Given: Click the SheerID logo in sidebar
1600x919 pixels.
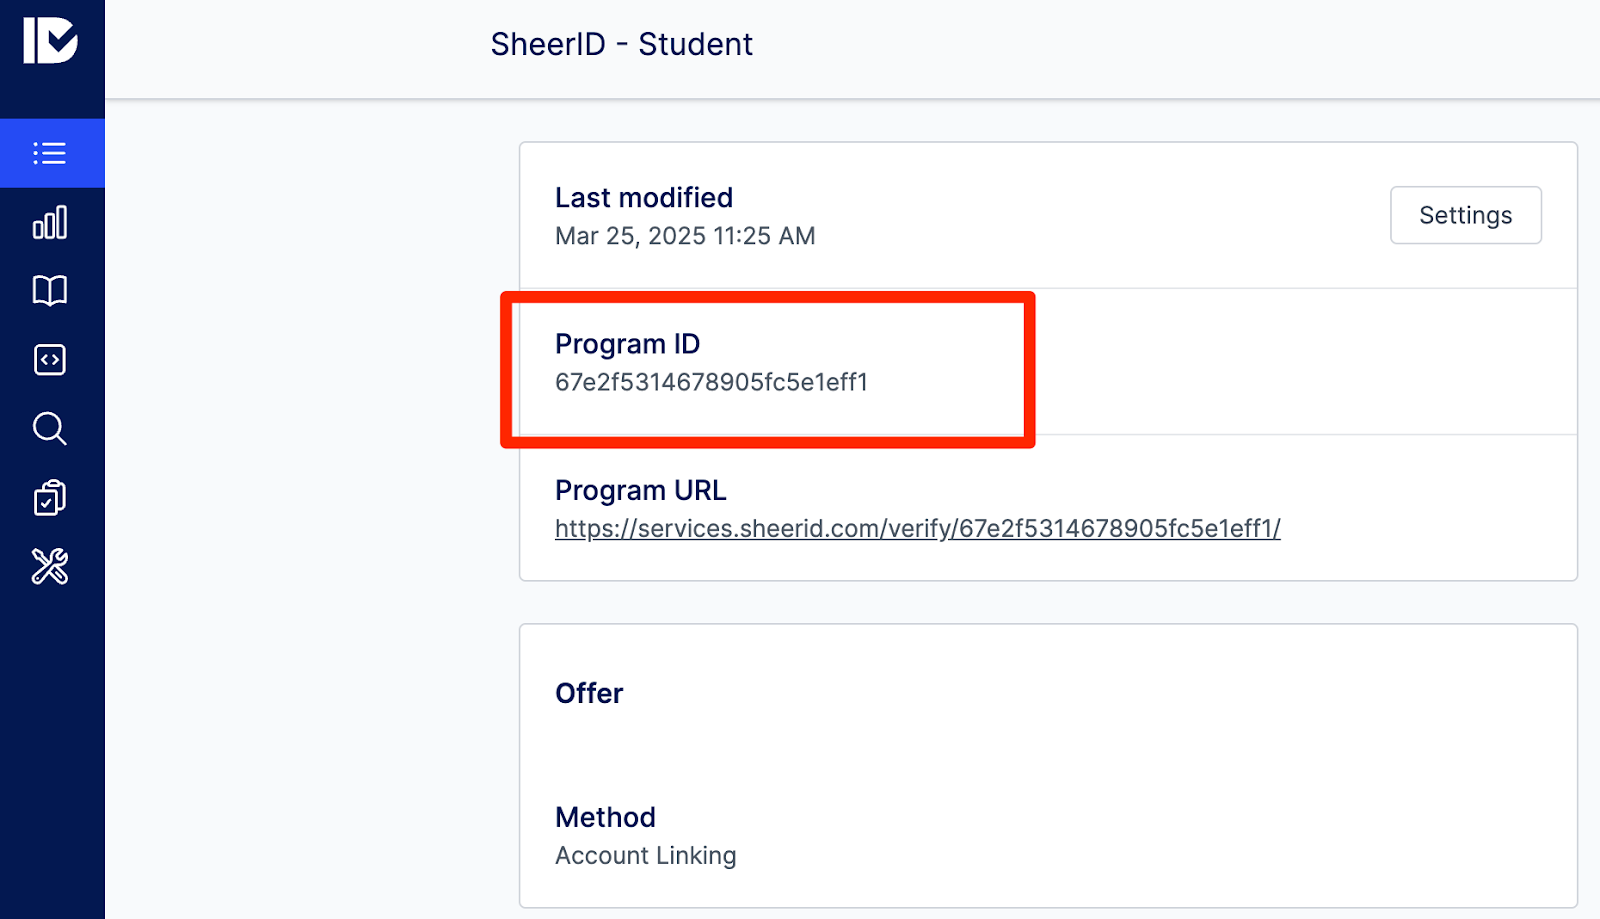Looking at the screenshot, I should tap(50, 41).
